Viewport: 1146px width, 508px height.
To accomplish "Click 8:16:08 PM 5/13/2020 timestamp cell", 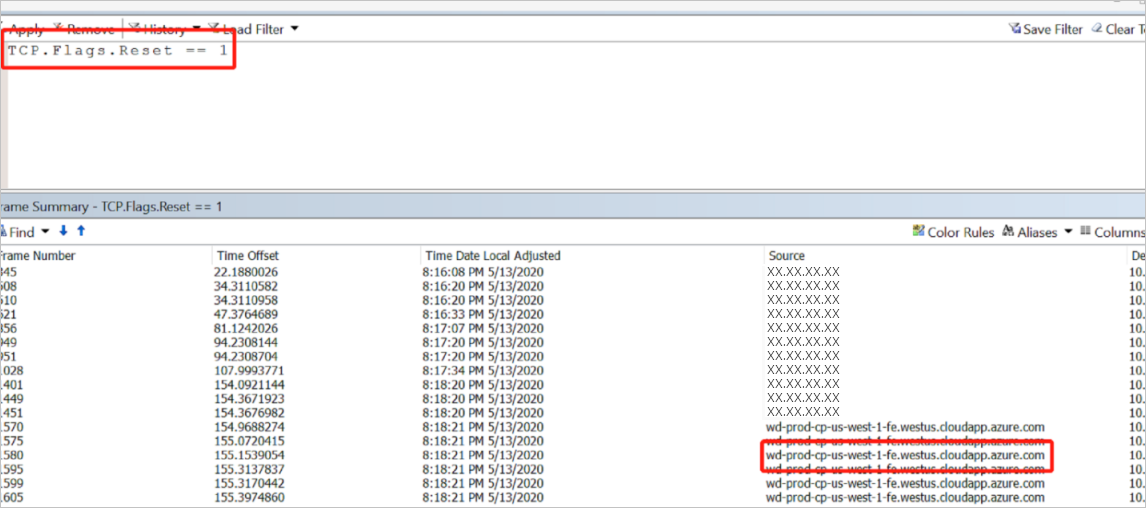I will pos(484,272).
